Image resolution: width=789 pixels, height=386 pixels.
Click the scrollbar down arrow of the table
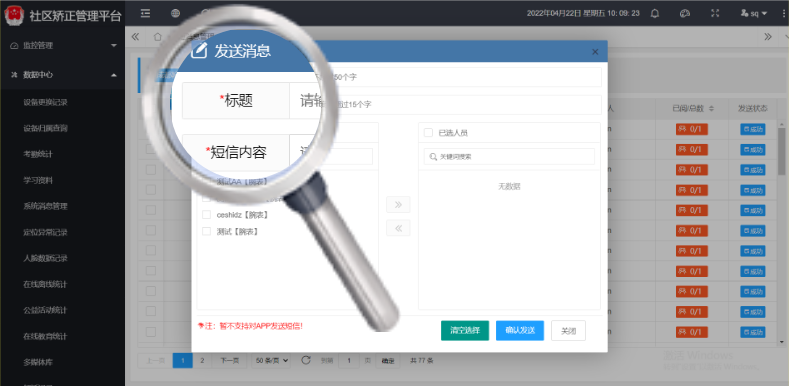tap(781, 342)
